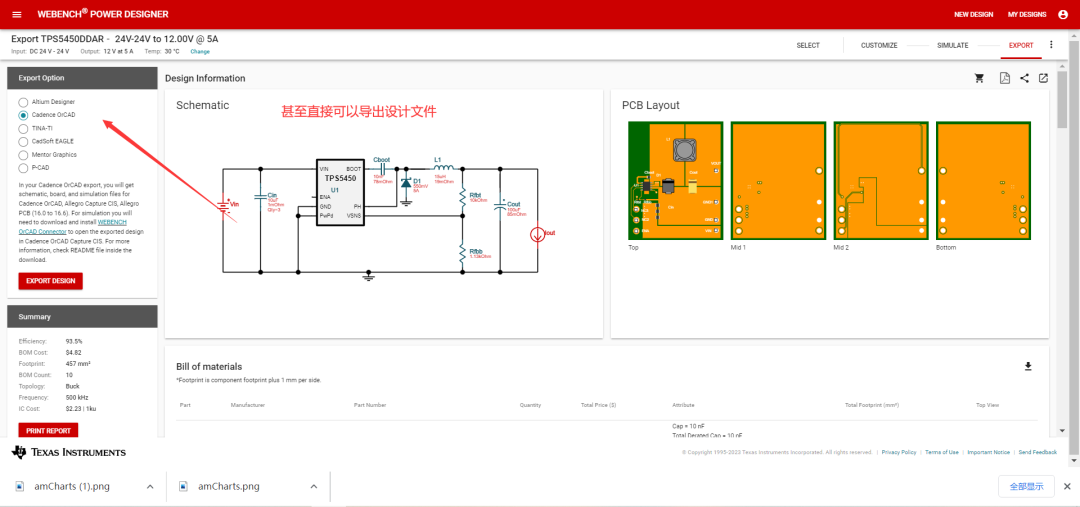The height and width of the screenshot is (507, 1080).
Task: Open the Privacy Policy link
Action: coord(899,453)
